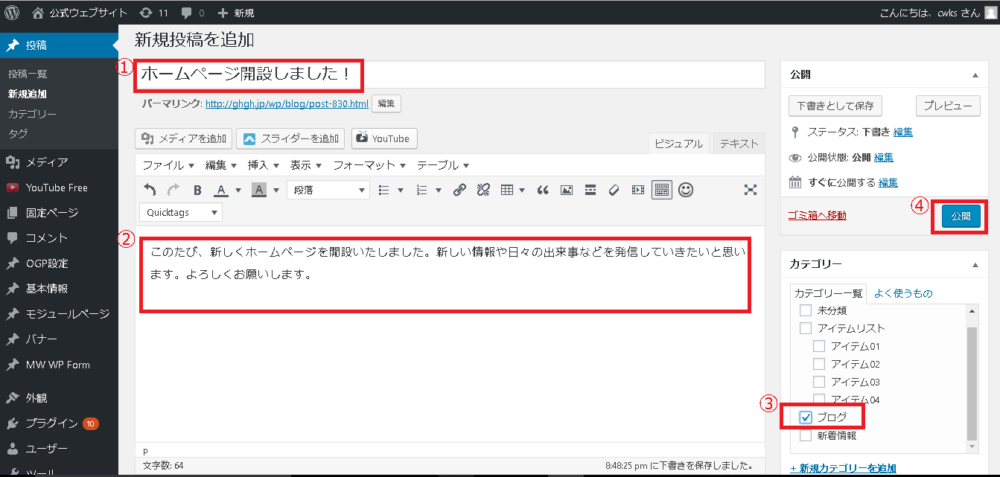Open the emoticon smiley picker
The height and width of the screenshot is (477, 1000).
(686, 189)
